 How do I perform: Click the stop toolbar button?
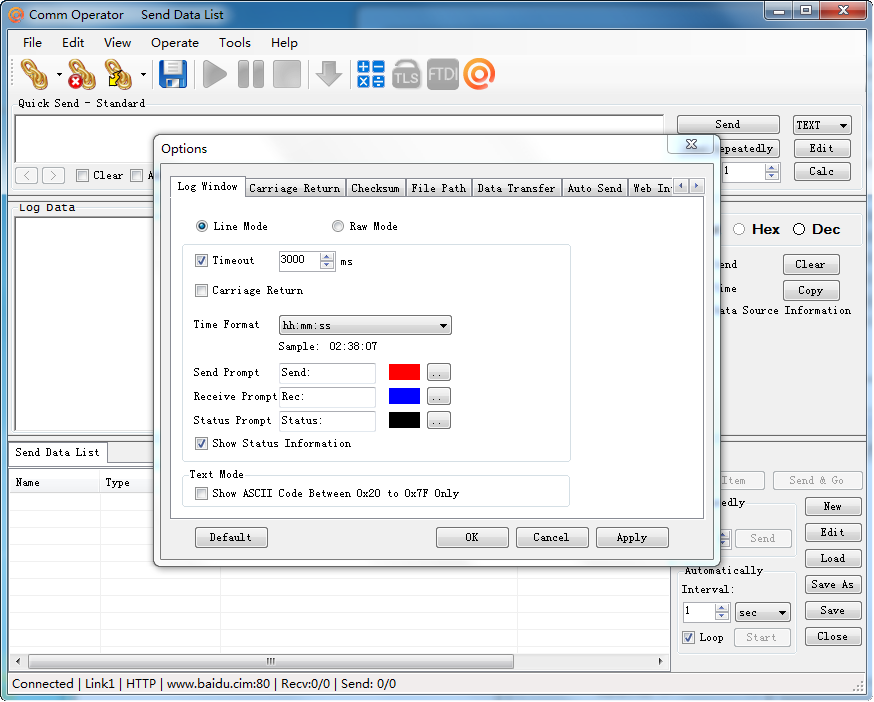pos(287,74)
